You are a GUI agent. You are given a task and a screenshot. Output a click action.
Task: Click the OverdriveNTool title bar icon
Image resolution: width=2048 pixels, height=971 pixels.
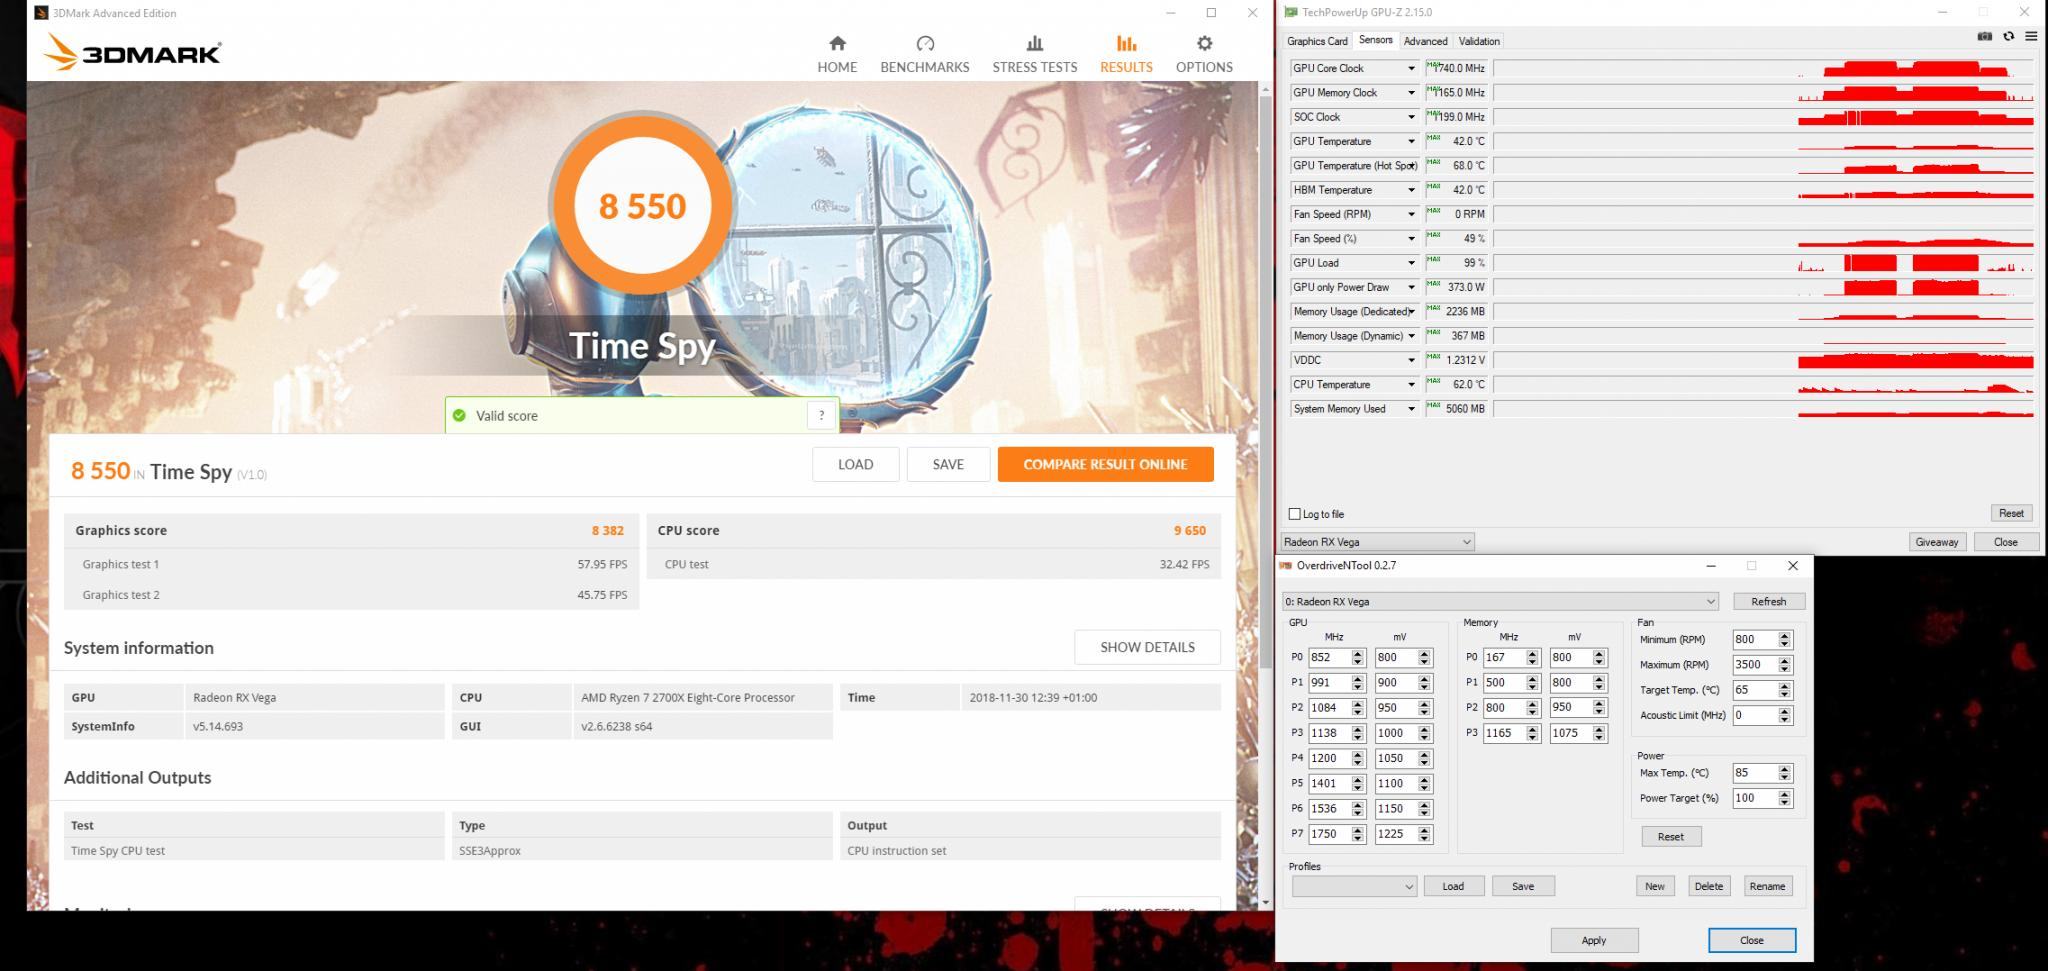tap(1286, 566)
